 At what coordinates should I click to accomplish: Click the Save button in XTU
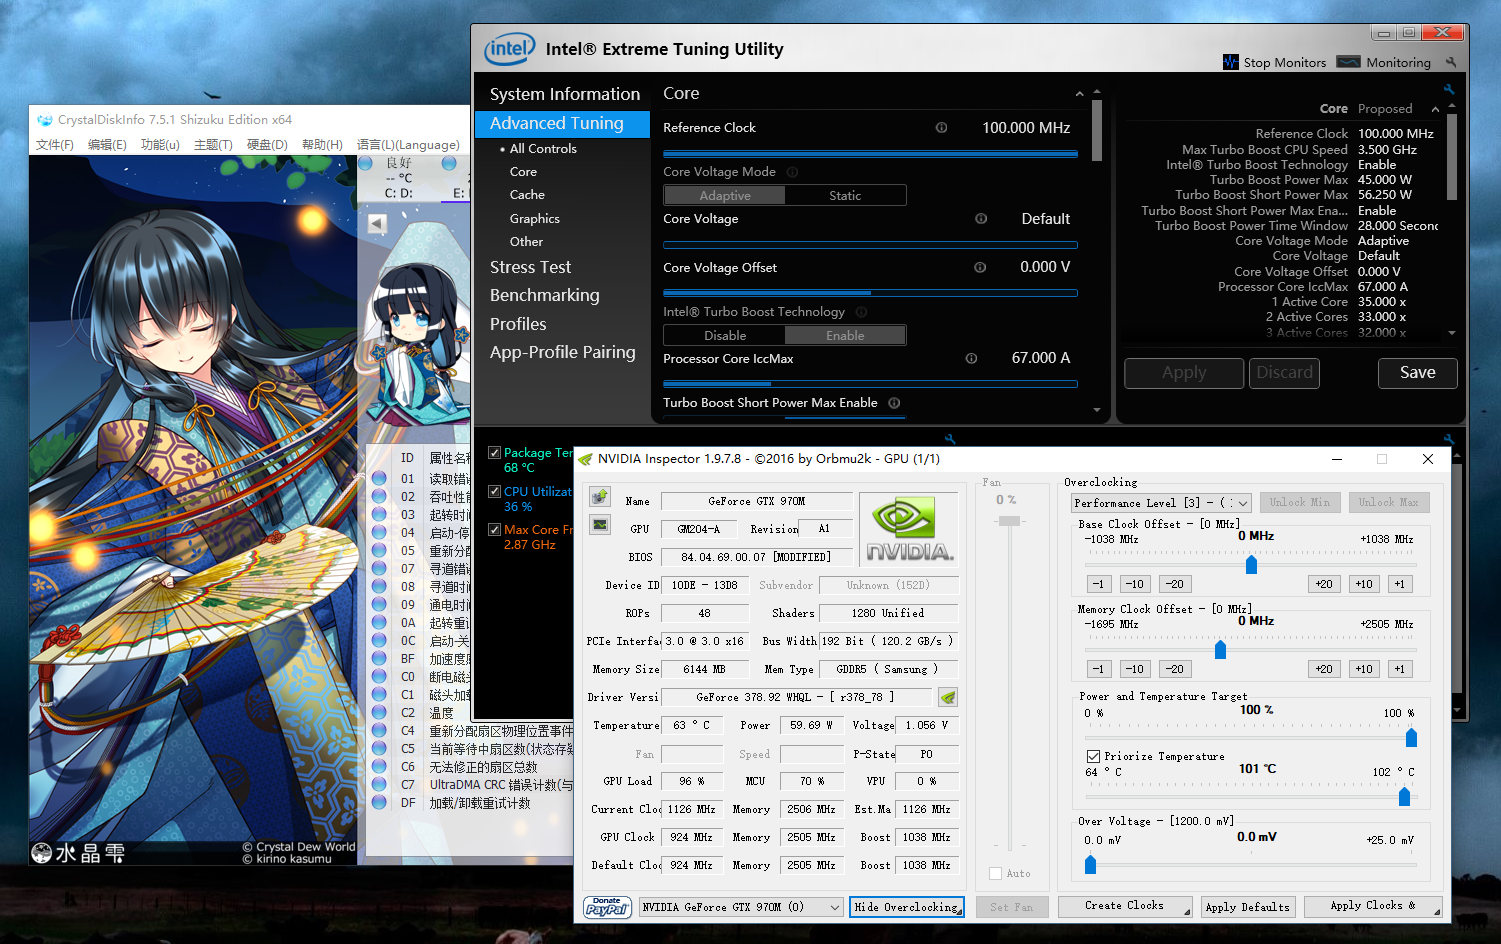[1417, 373]
